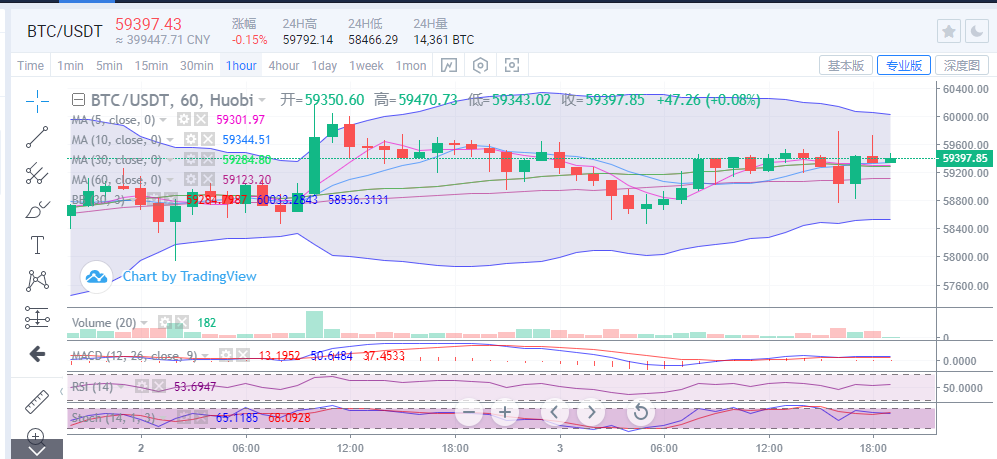The width and height of the screenshot is (997, 459).
Task: Click the reset chart view button
Action: click(640, 411)
